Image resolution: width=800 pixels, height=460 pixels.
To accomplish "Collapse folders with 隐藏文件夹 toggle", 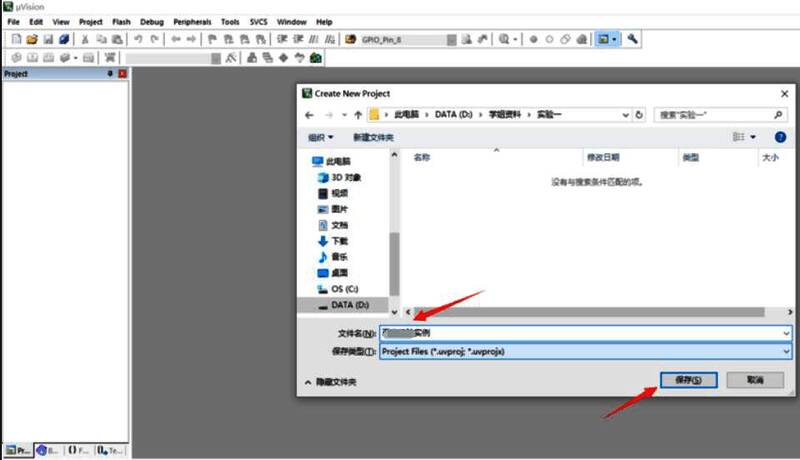I will click(x=331, y=382).
